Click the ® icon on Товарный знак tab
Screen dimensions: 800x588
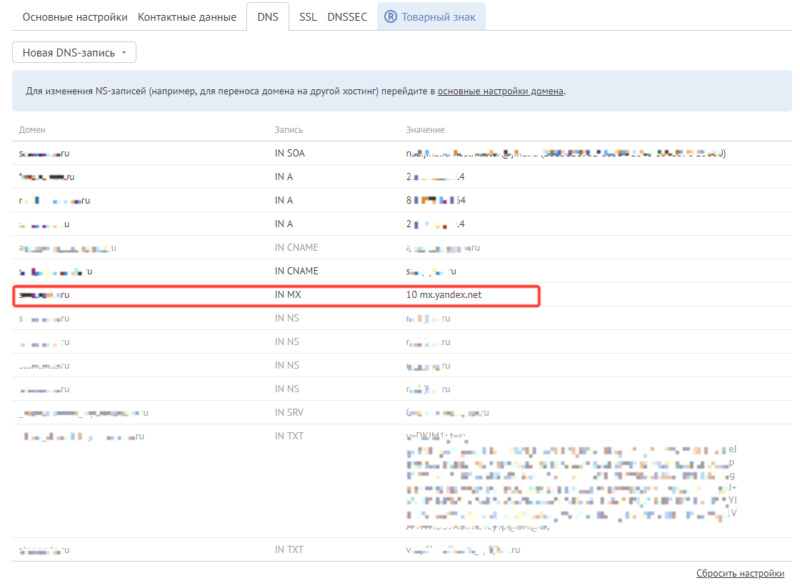392,16
